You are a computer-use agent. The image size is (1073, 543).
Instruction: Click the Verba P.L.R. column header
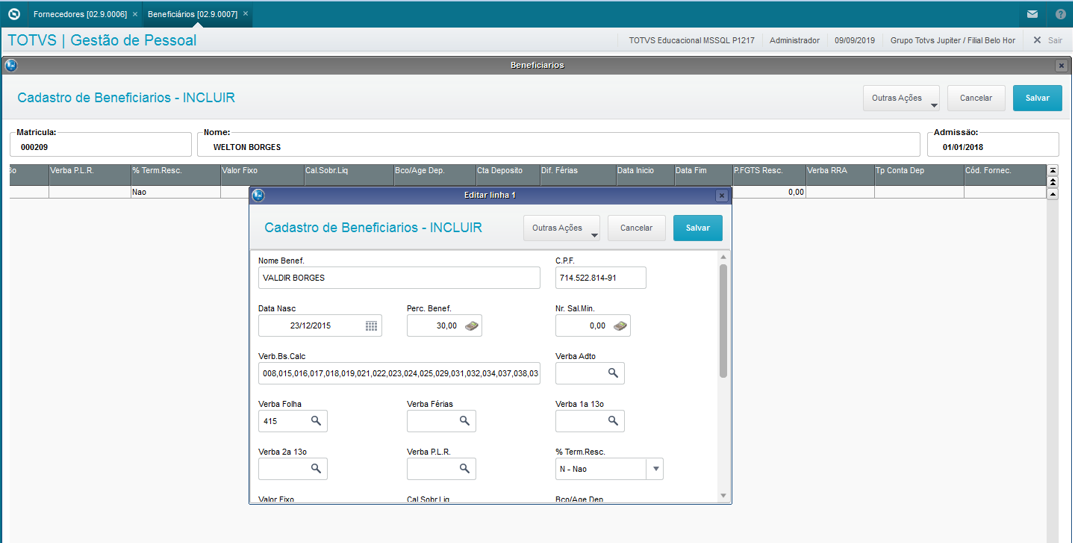[x=90, y=175]
